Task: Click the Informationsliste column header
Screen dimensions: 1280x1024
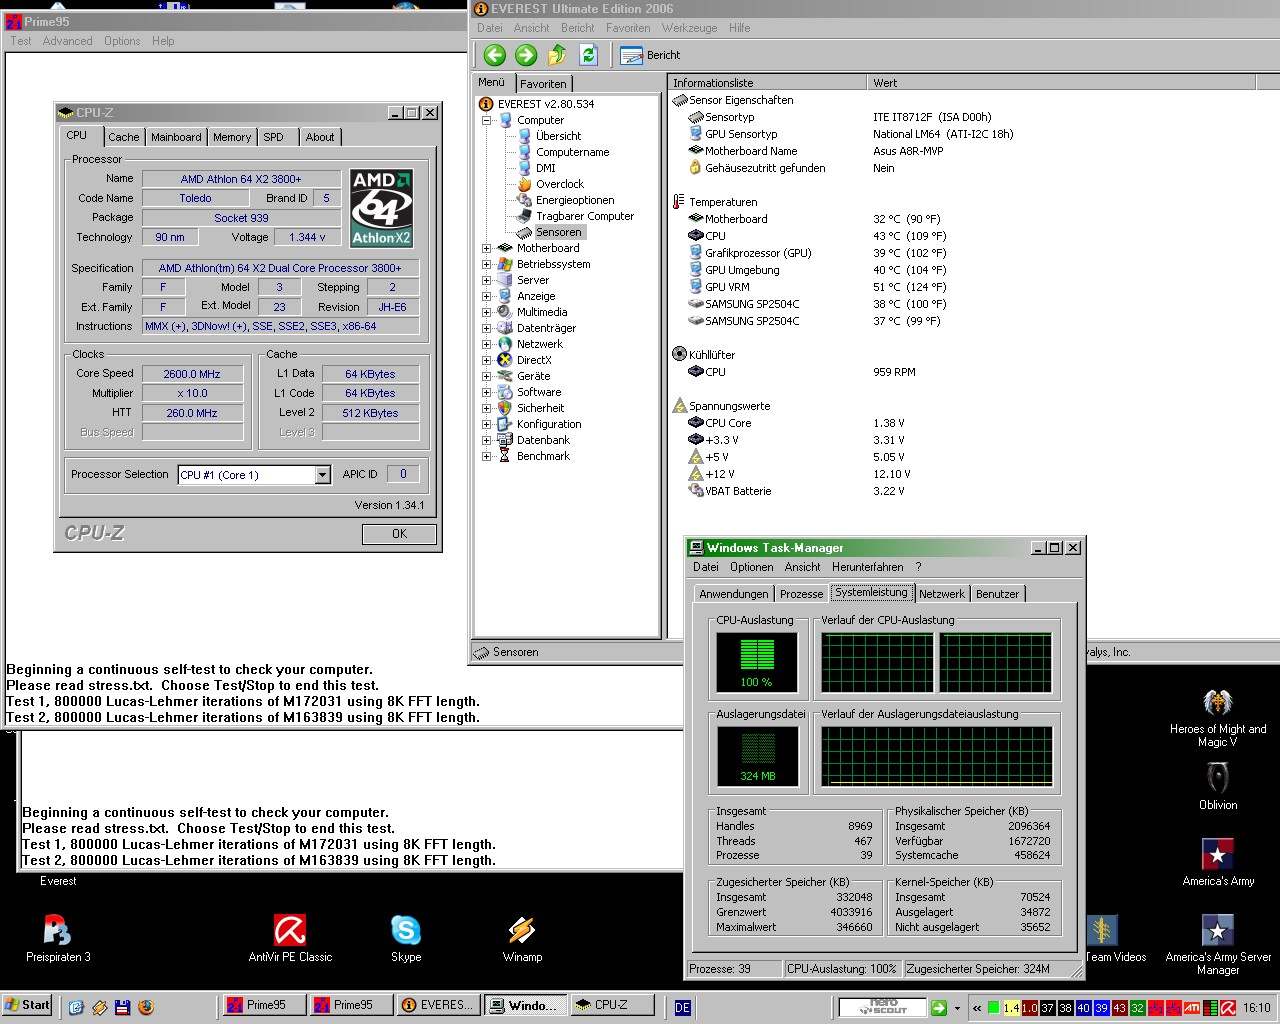Action: (767, 83)
